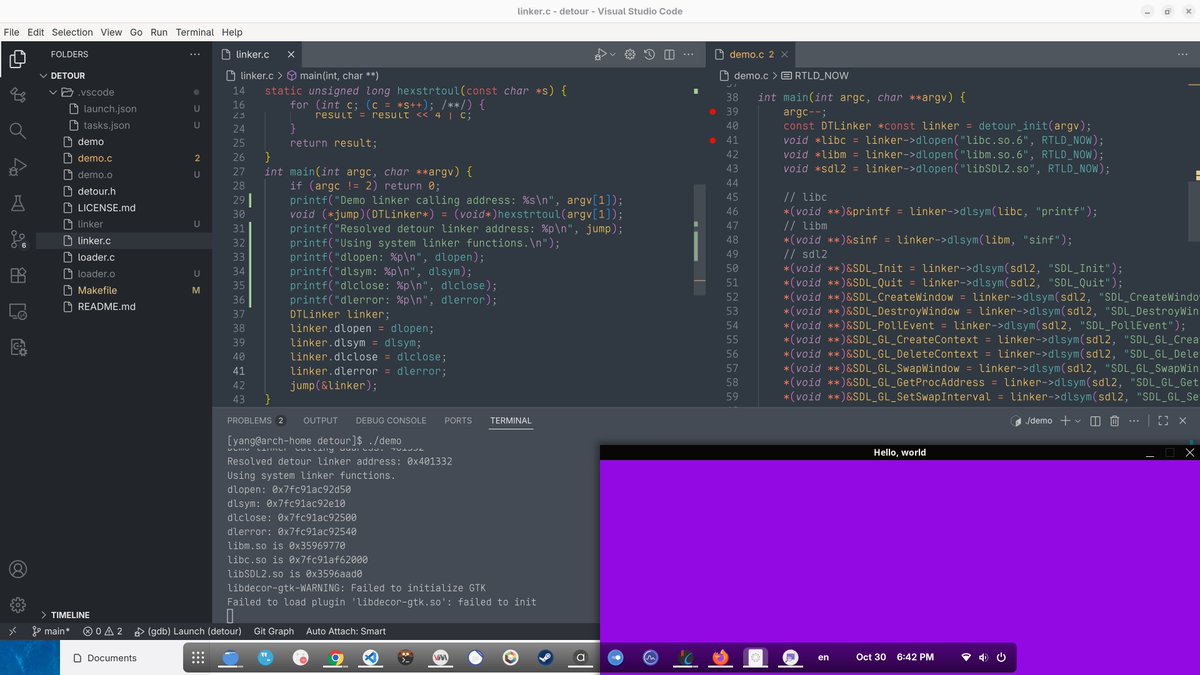Close the terminal panel
Screen dimensions: 1200x675
pos(1181,421)
